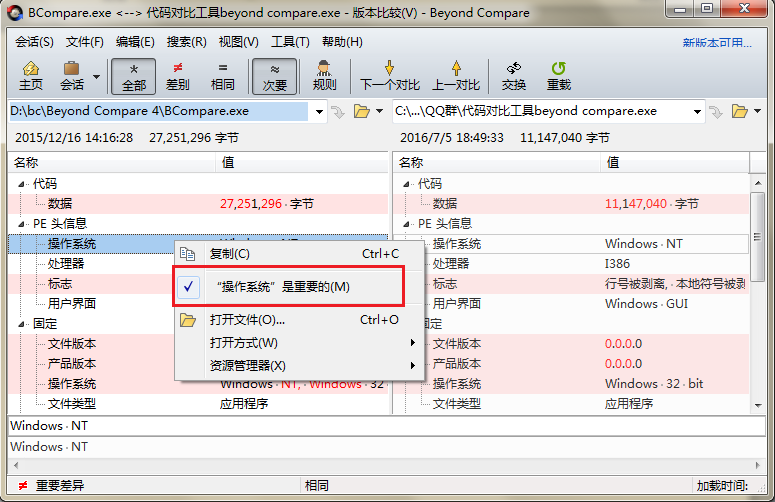Jump to 上一对比 previous difference
Viewport: 775px width, 502px height.
(456, 76)
